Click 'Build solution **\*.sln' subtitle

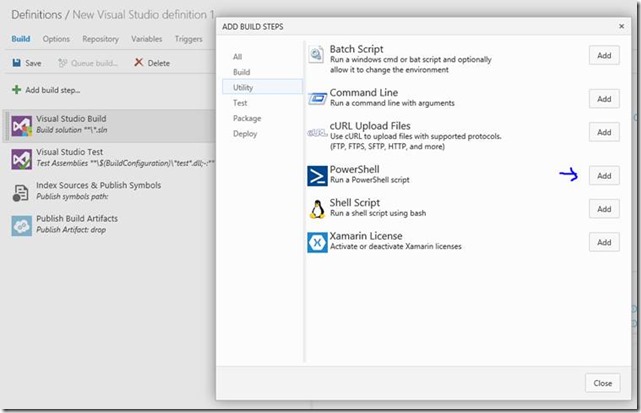click(72, 130)
